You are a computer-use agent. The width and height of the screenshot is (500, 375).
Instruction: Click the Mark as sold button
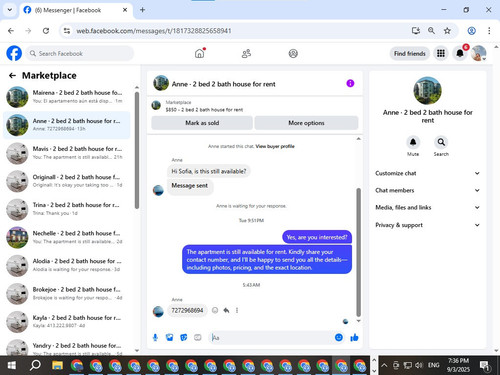(x=202, y=123)
